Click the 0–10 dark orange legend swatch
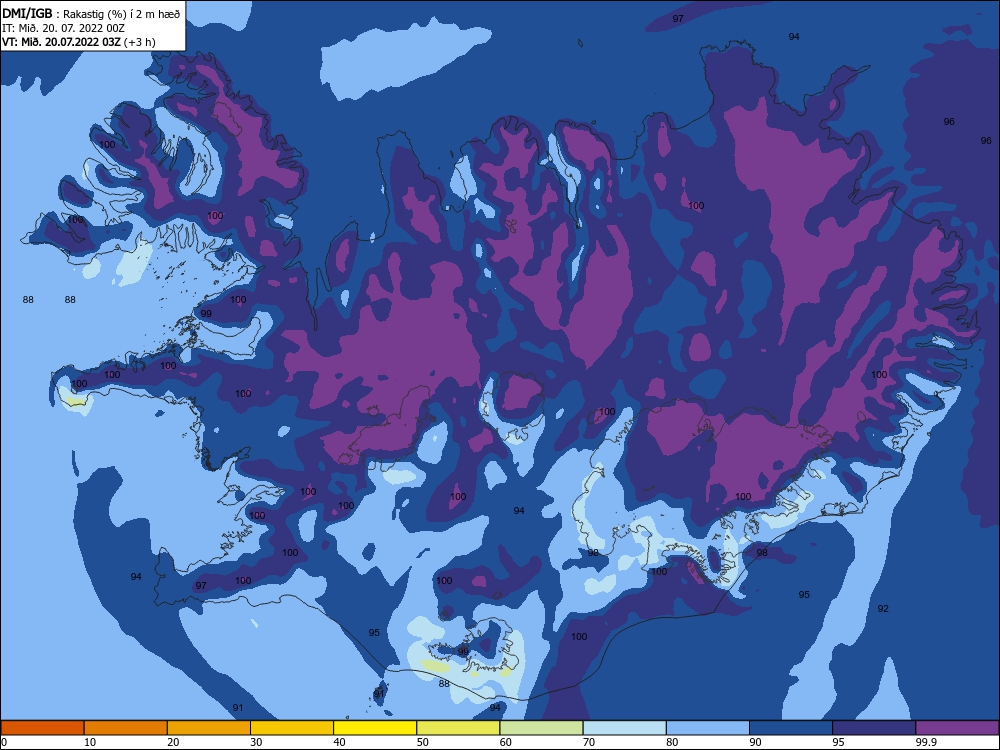This screenshot has height=750, width=1000. (x=42, y=728)
